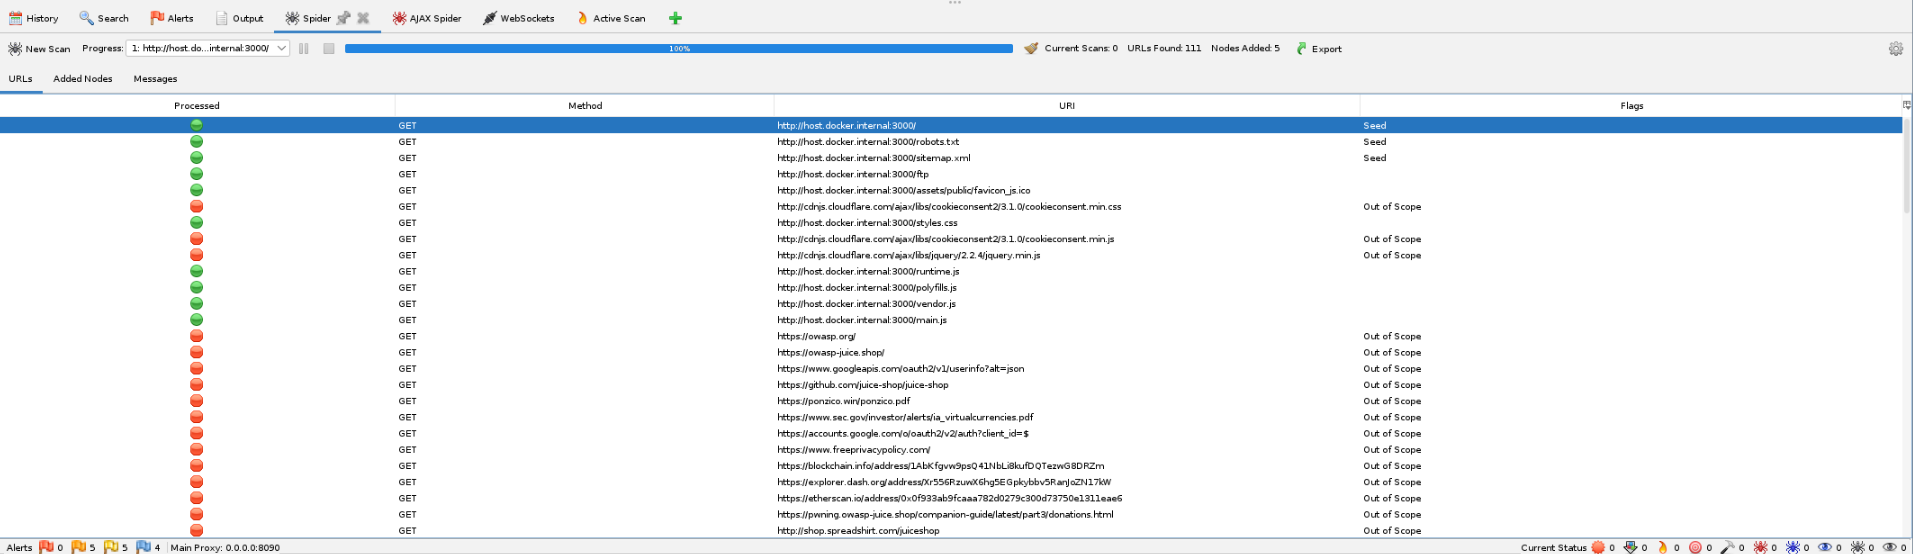The image size is (1913, 554).
Task: Open the AJAX Spider tab
Action: [x=427, y=18]
